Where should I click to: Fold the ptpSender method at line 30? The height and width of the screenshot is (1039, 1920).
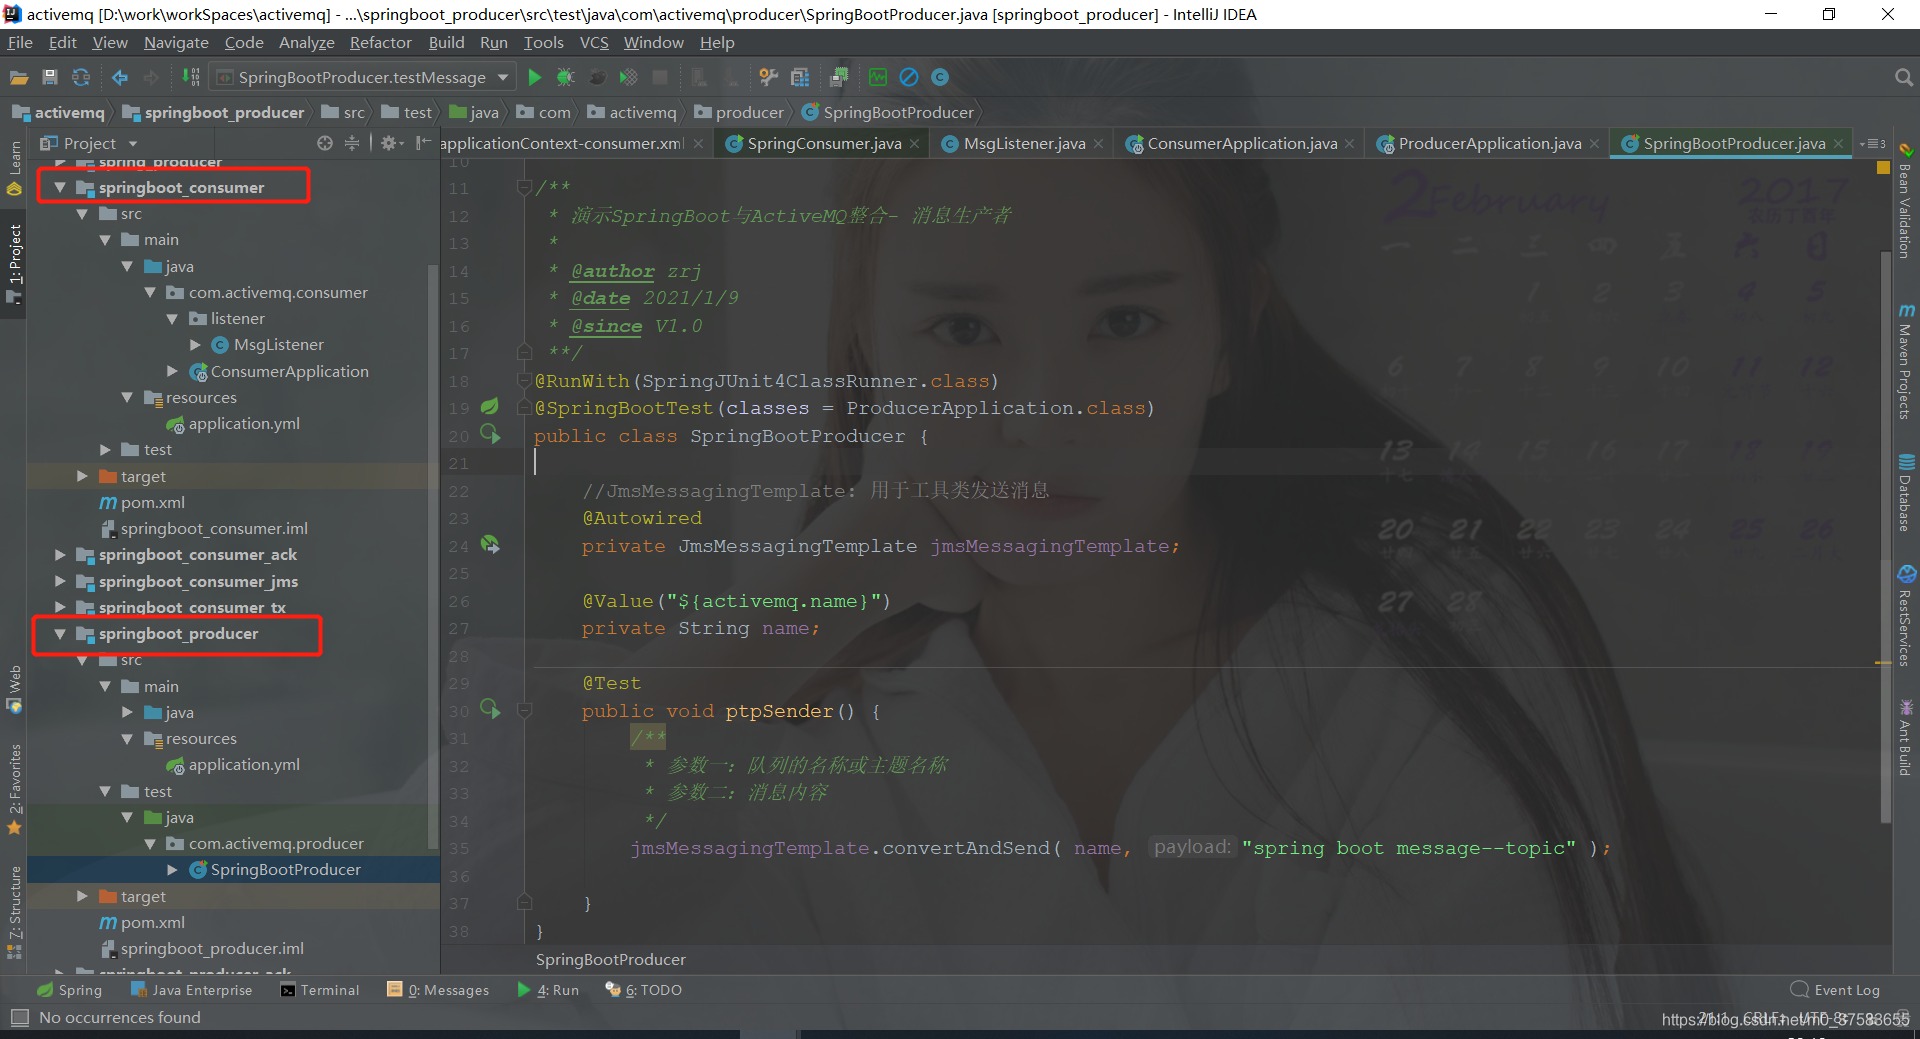click(x=524, y=710)
